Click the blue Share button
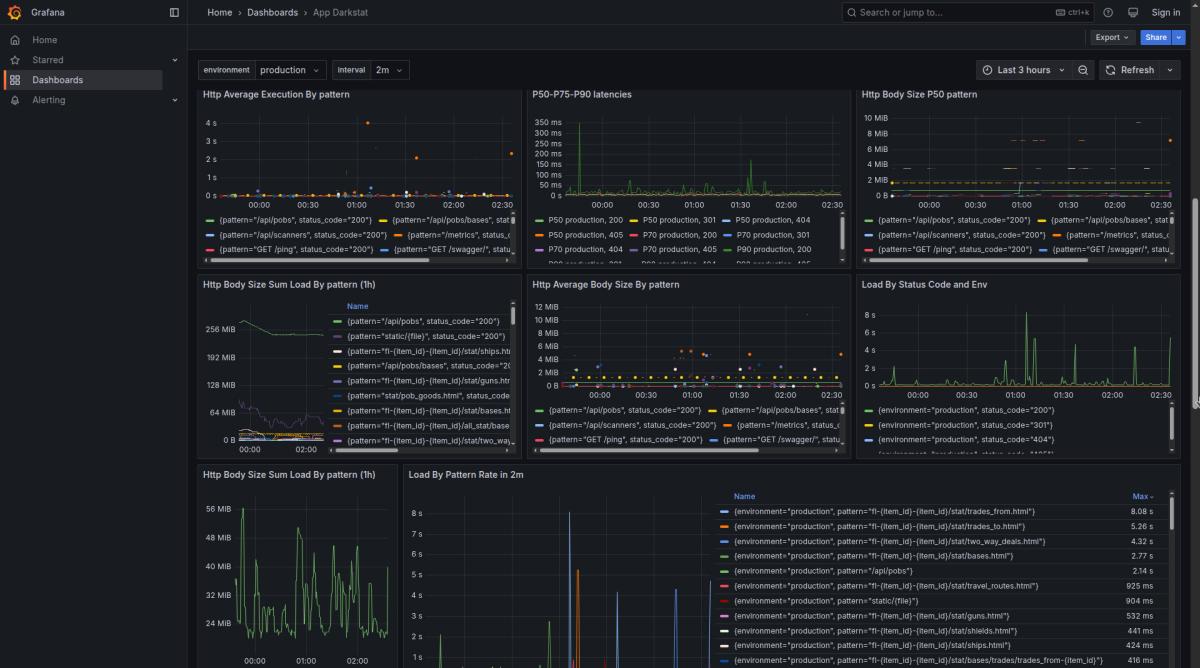 click(x=1156, y=37)
